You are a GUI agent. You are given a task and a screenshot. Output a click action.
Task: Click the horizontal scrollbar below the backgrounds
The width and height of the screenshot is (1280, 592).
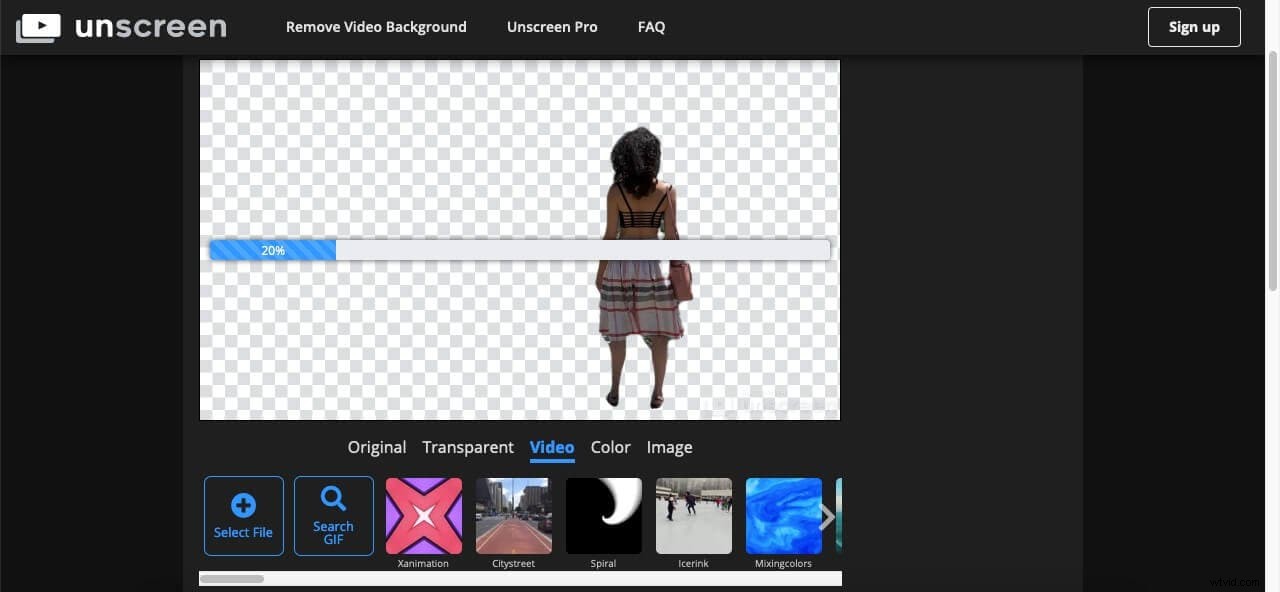point(233,578)
